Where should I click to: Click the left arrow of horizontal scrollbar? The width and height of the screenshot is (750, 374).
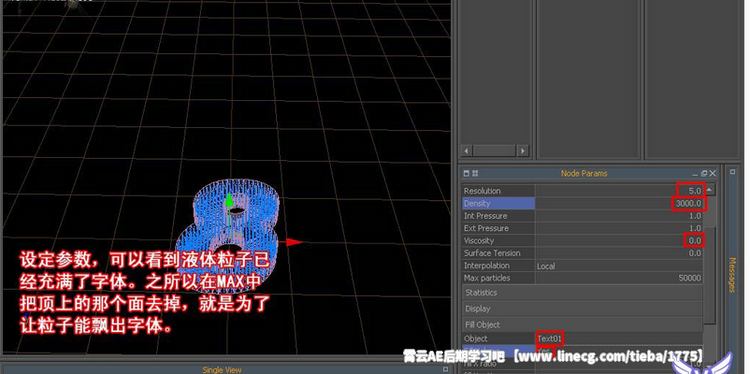[466, 151]
